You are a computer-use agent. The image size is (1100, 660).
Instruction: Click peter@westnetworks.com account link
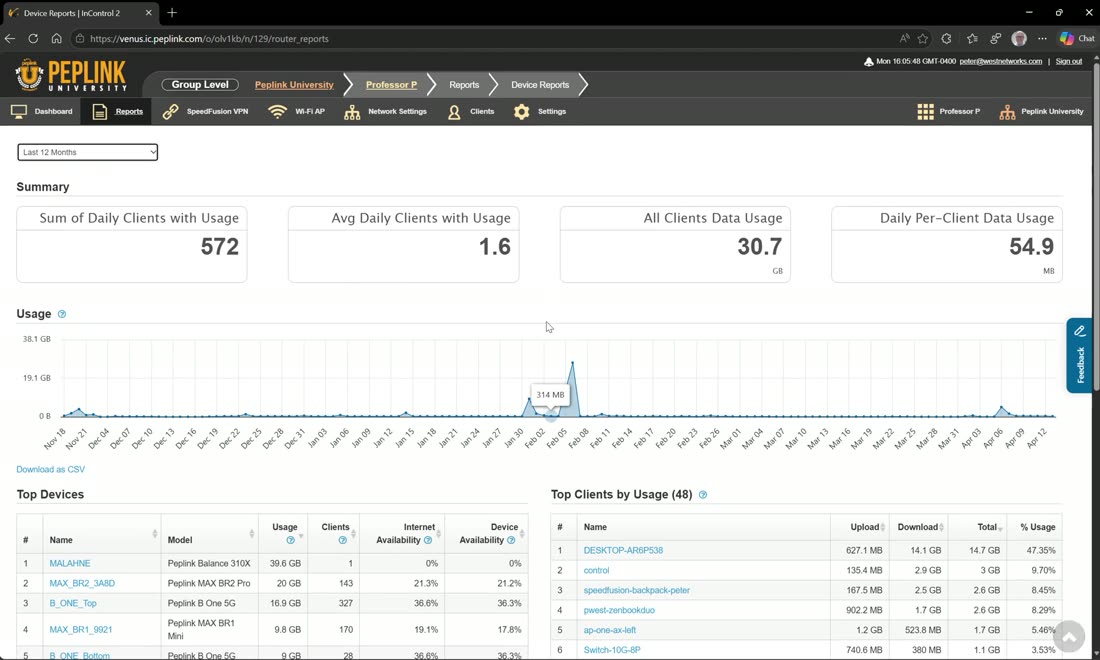pyautogui.click(x=1000, y=61)
